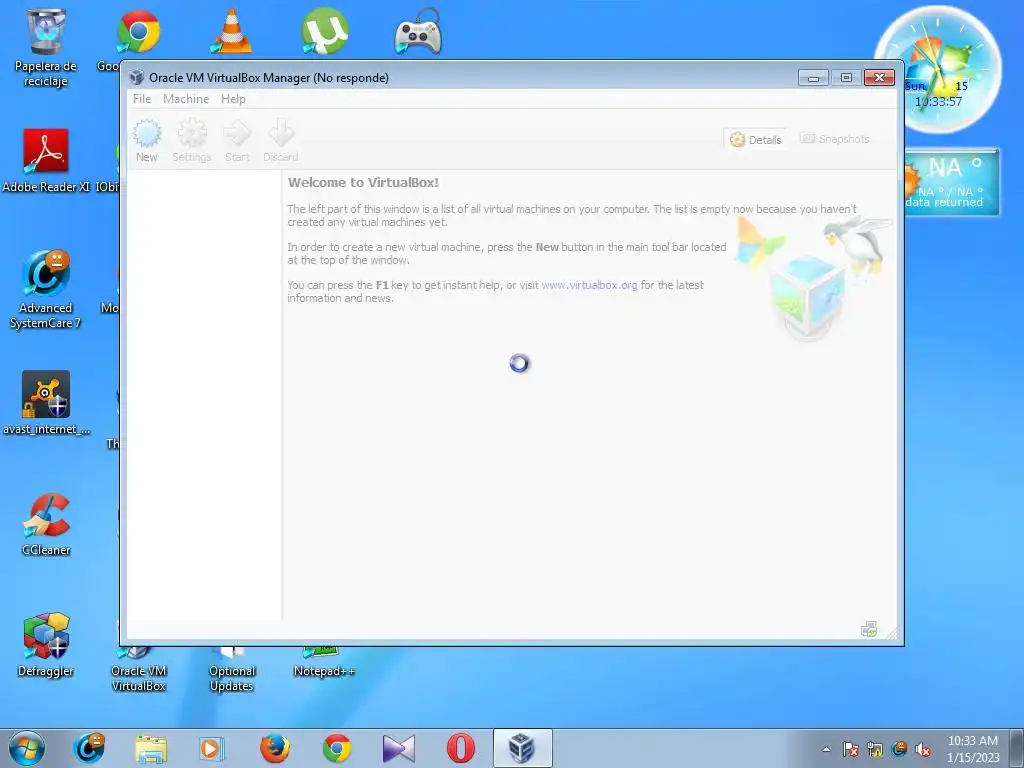Click the Show desktop button at taskbar end
This screenshot has height=768, width=1024.
pos(1017,748)
